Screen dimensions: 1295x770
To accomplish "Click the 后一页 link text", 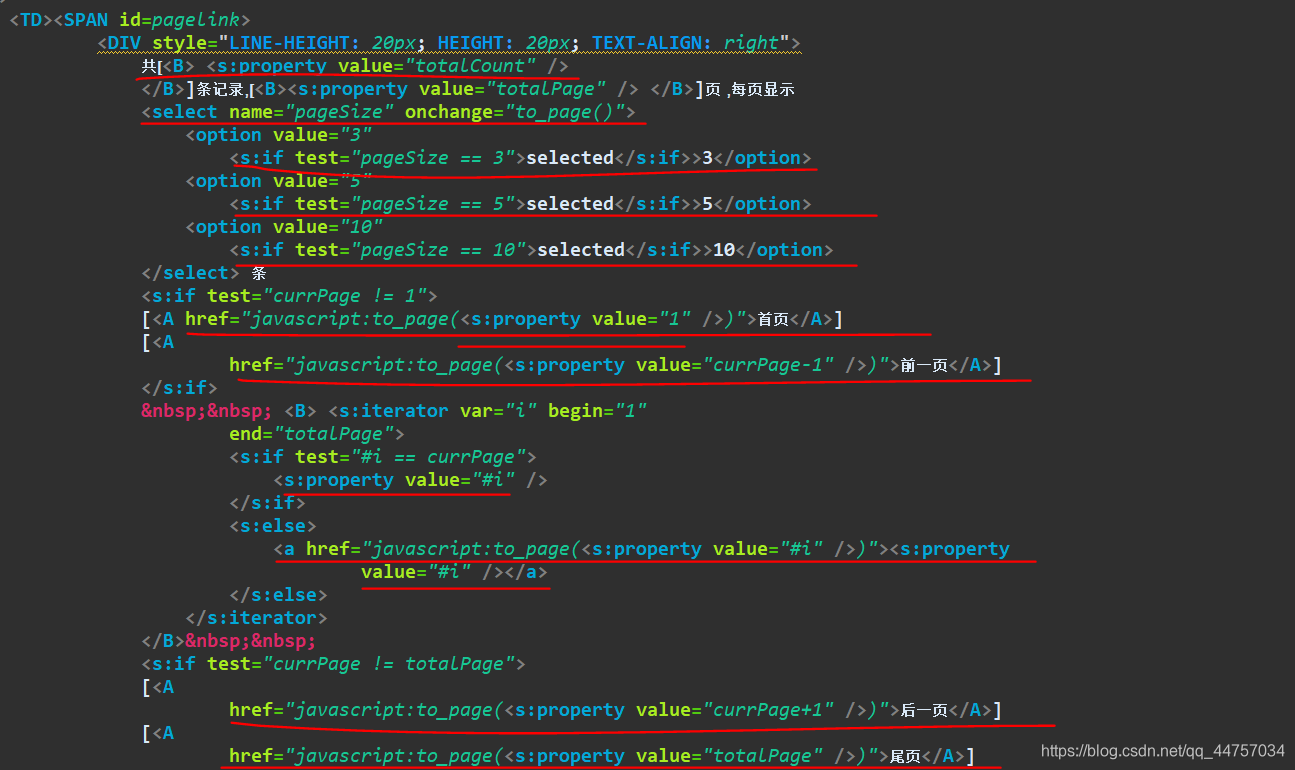I will pos(924,710).
